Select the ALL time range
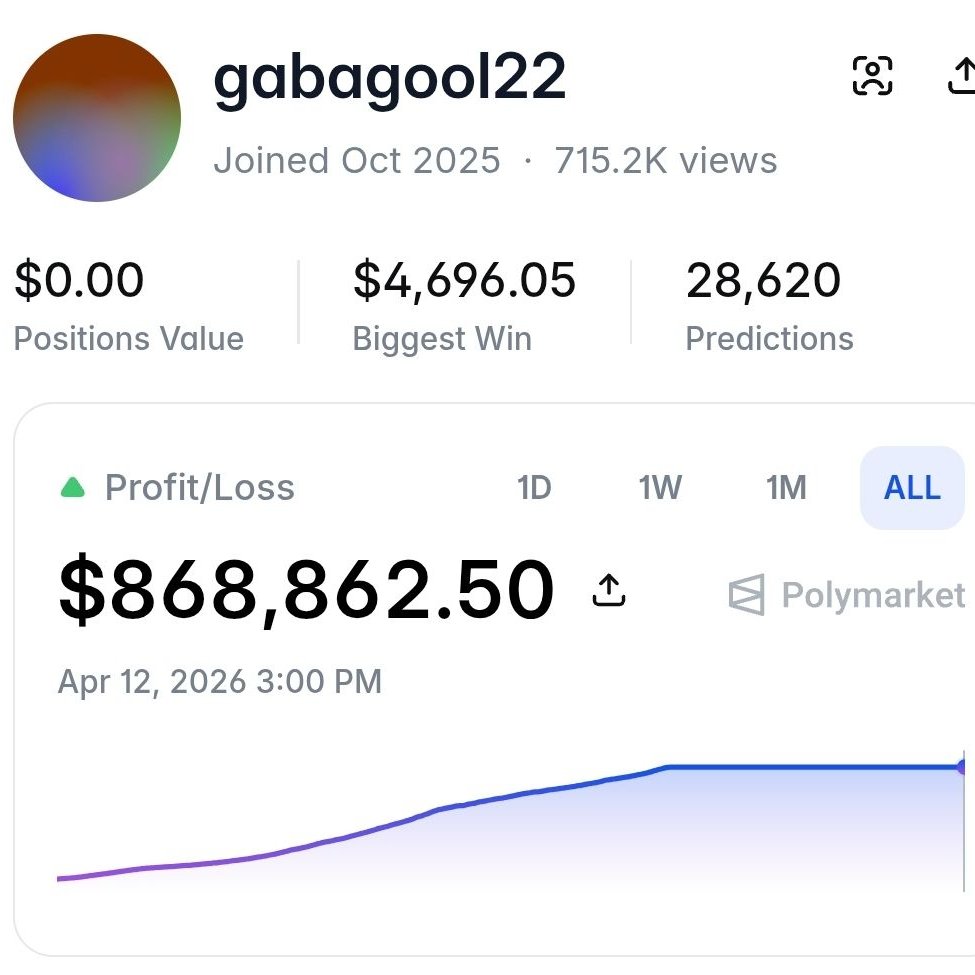975x975 pixels. [x=912, y=488]
